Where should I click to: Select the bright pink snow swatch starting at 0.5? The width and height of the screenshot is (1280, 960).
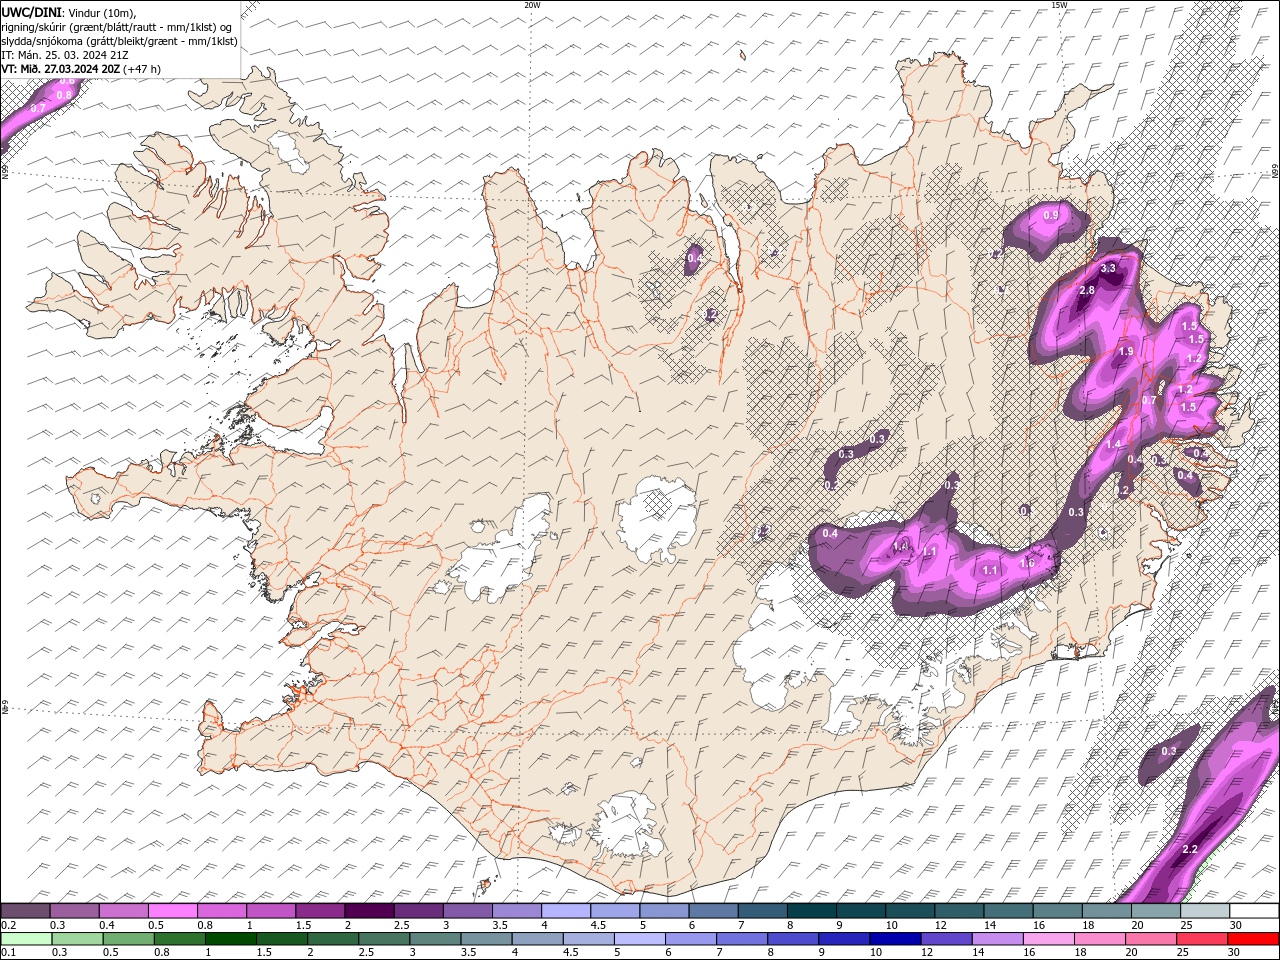[x=172, y=910]
